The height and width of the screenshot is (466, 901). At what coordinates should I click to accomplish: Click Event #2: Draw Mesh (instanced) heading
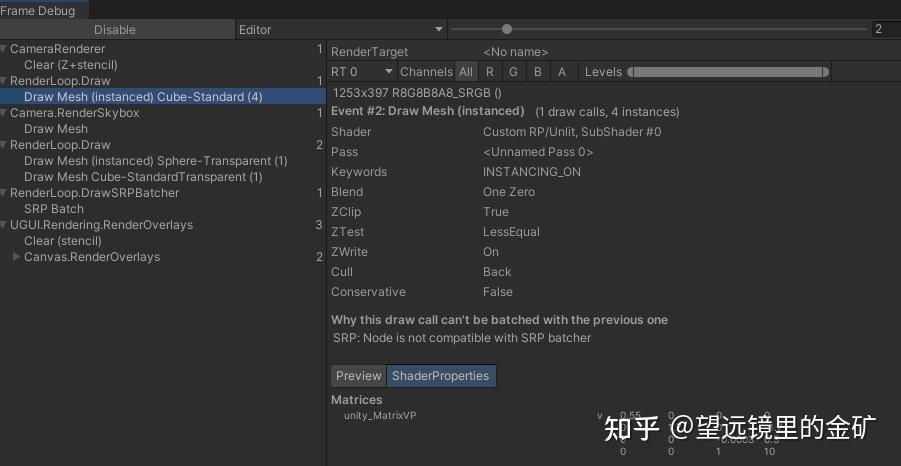click(428, 111)
